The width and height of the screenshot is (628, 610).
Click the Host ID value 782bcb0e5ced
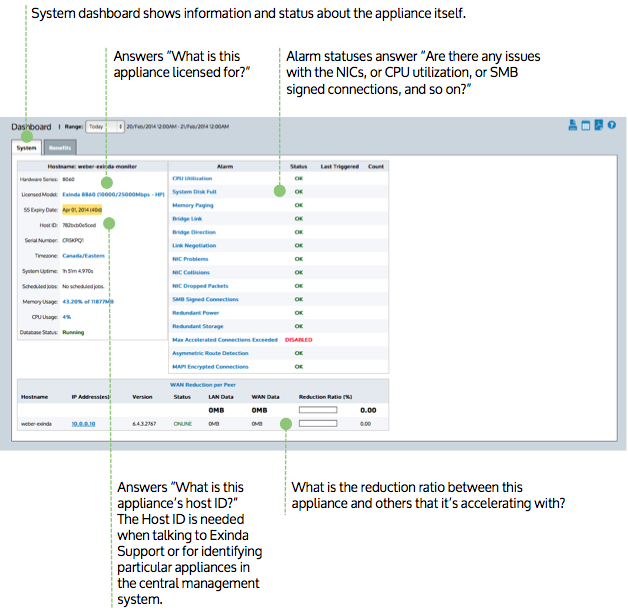79,225
